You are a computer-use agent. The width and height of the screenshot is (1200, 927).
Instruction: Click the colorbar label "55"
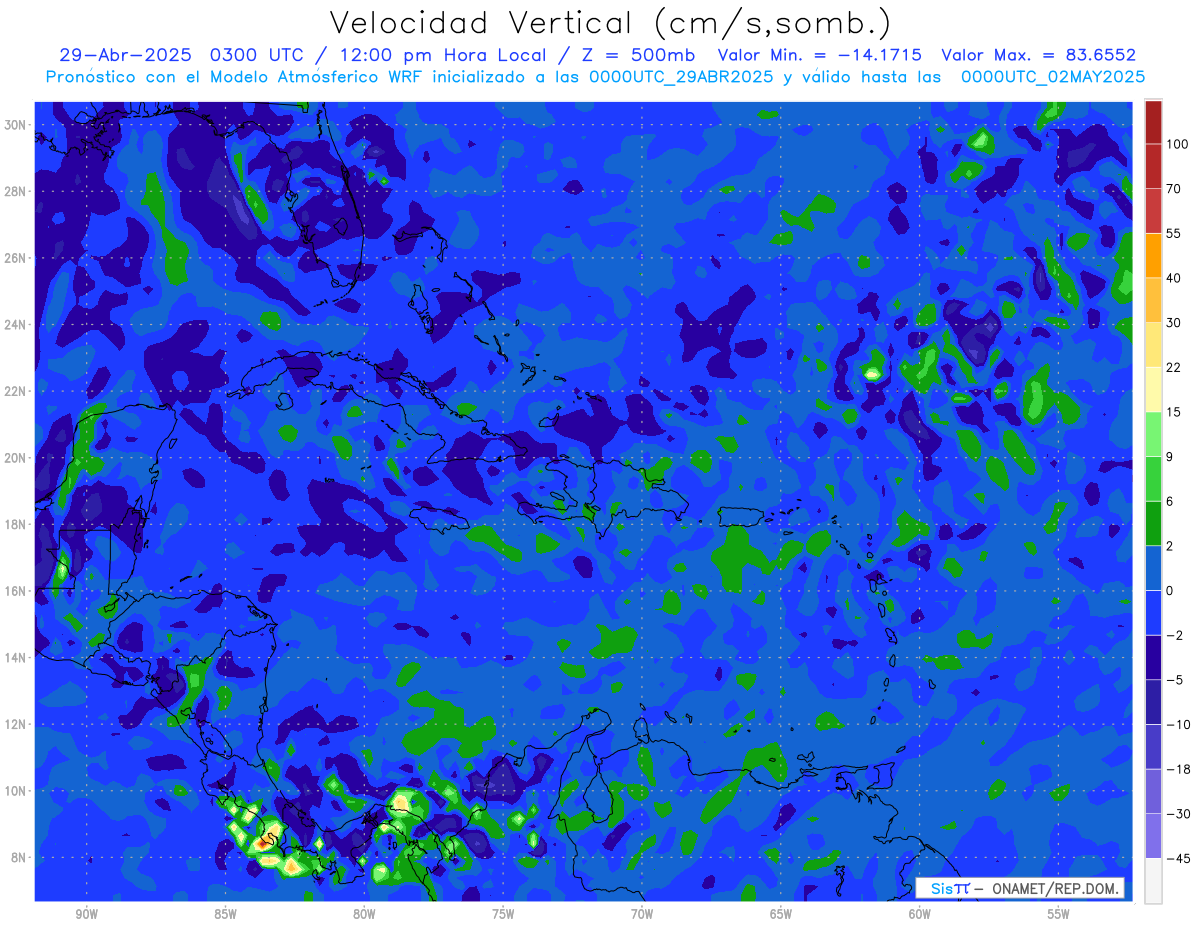point(1174,233)
